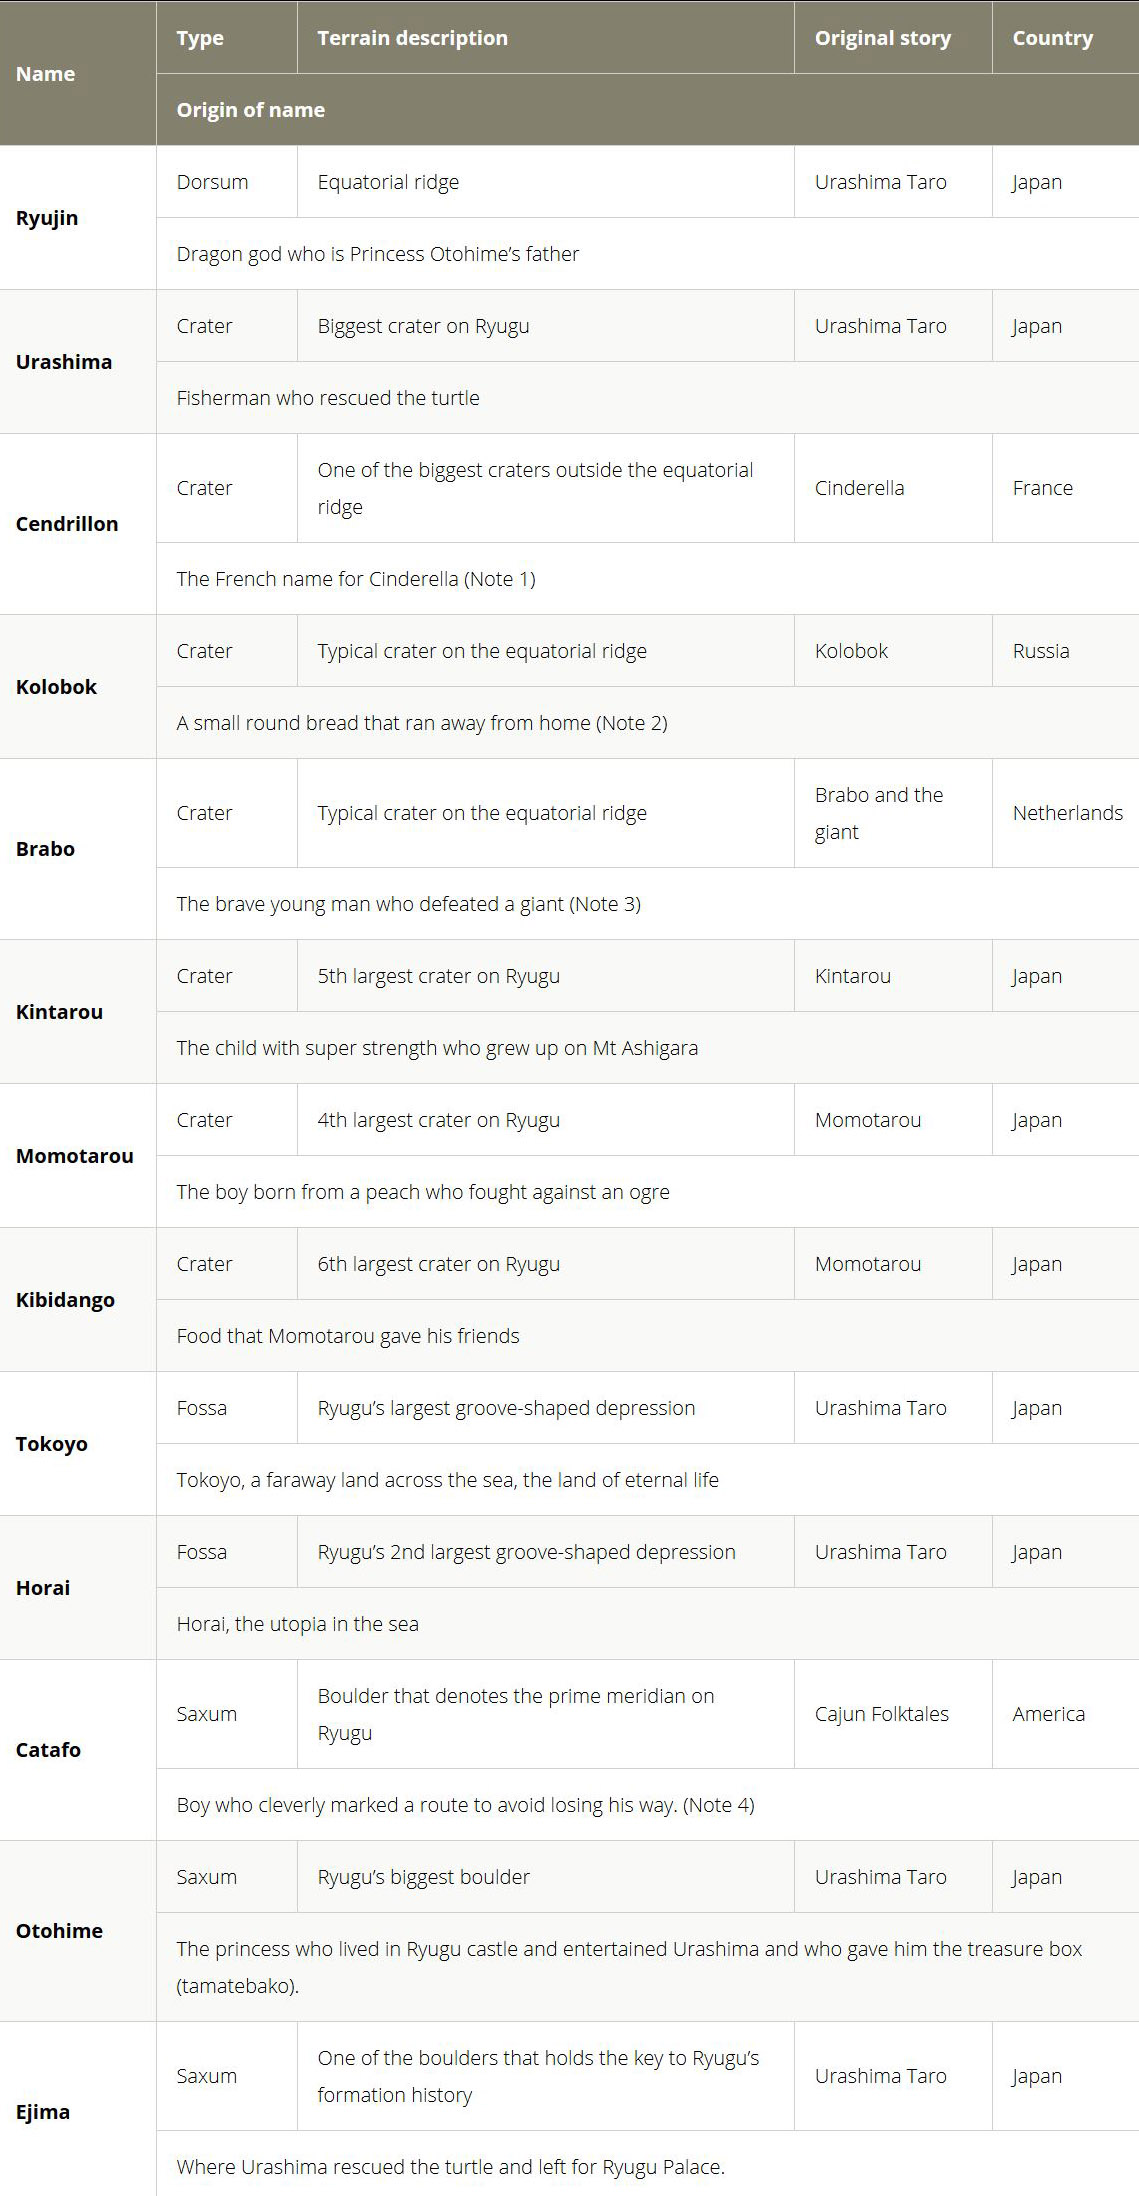Click the Type column header
The width and height of the screenshot is (1139, 2196).
(200, 38)
